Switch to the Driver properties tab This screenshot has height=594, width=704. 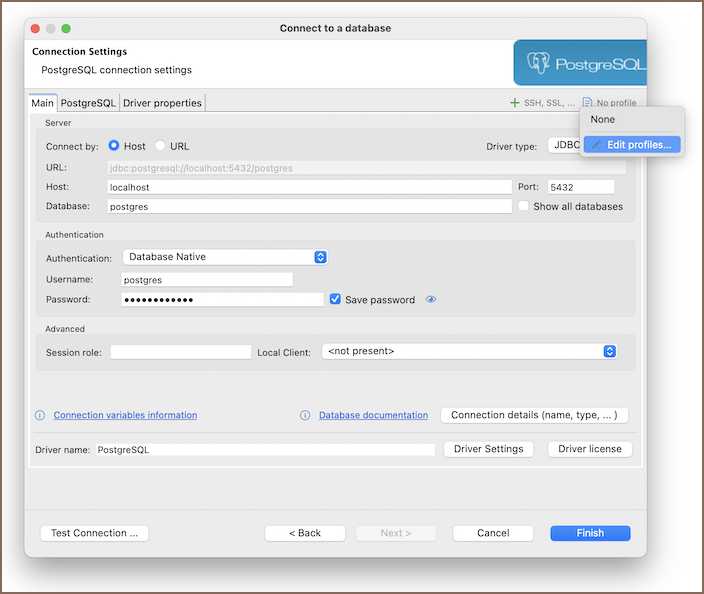pos(162,103)
